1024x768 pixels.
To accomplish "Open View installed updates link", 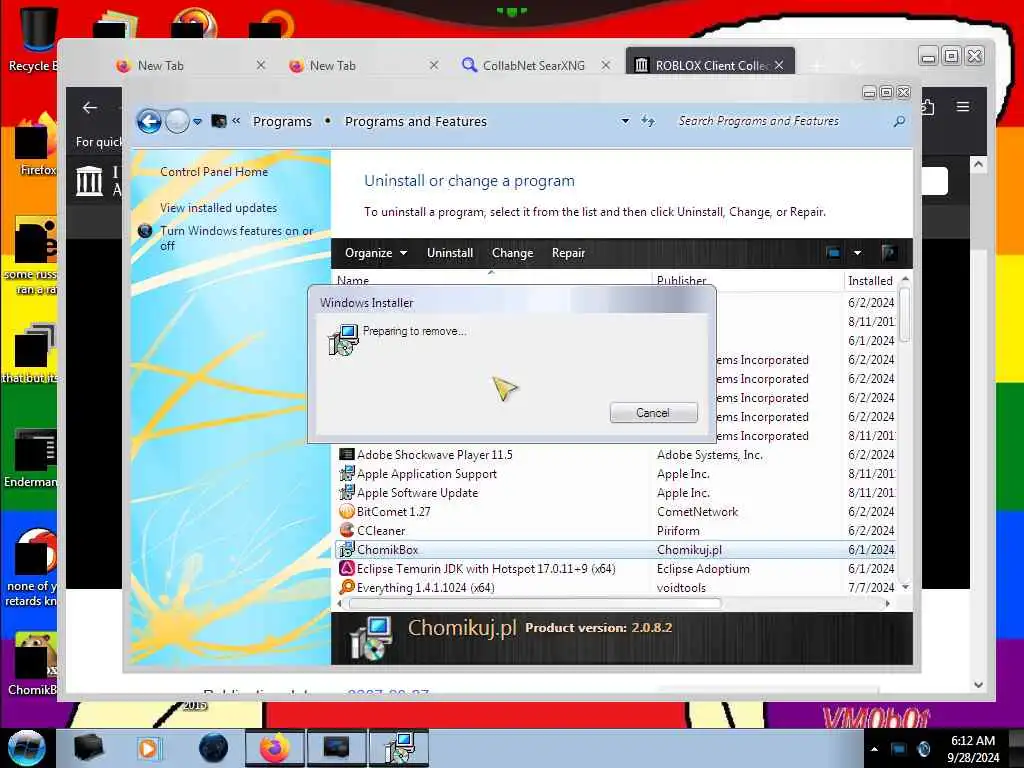I will (218, 208).
